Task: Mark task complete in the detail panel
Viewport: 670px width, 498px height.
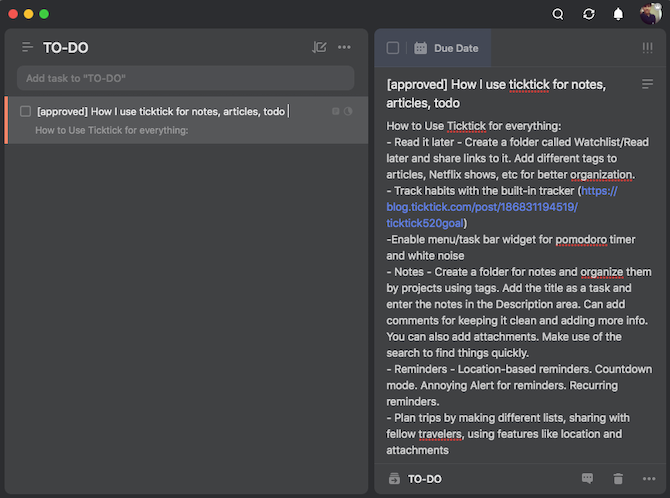Action: click(393, 48)
